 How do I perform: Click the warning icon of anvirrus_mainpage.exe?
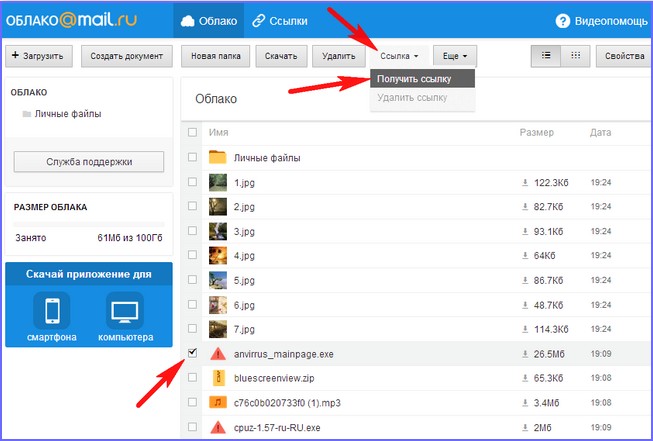coord(217,354)
